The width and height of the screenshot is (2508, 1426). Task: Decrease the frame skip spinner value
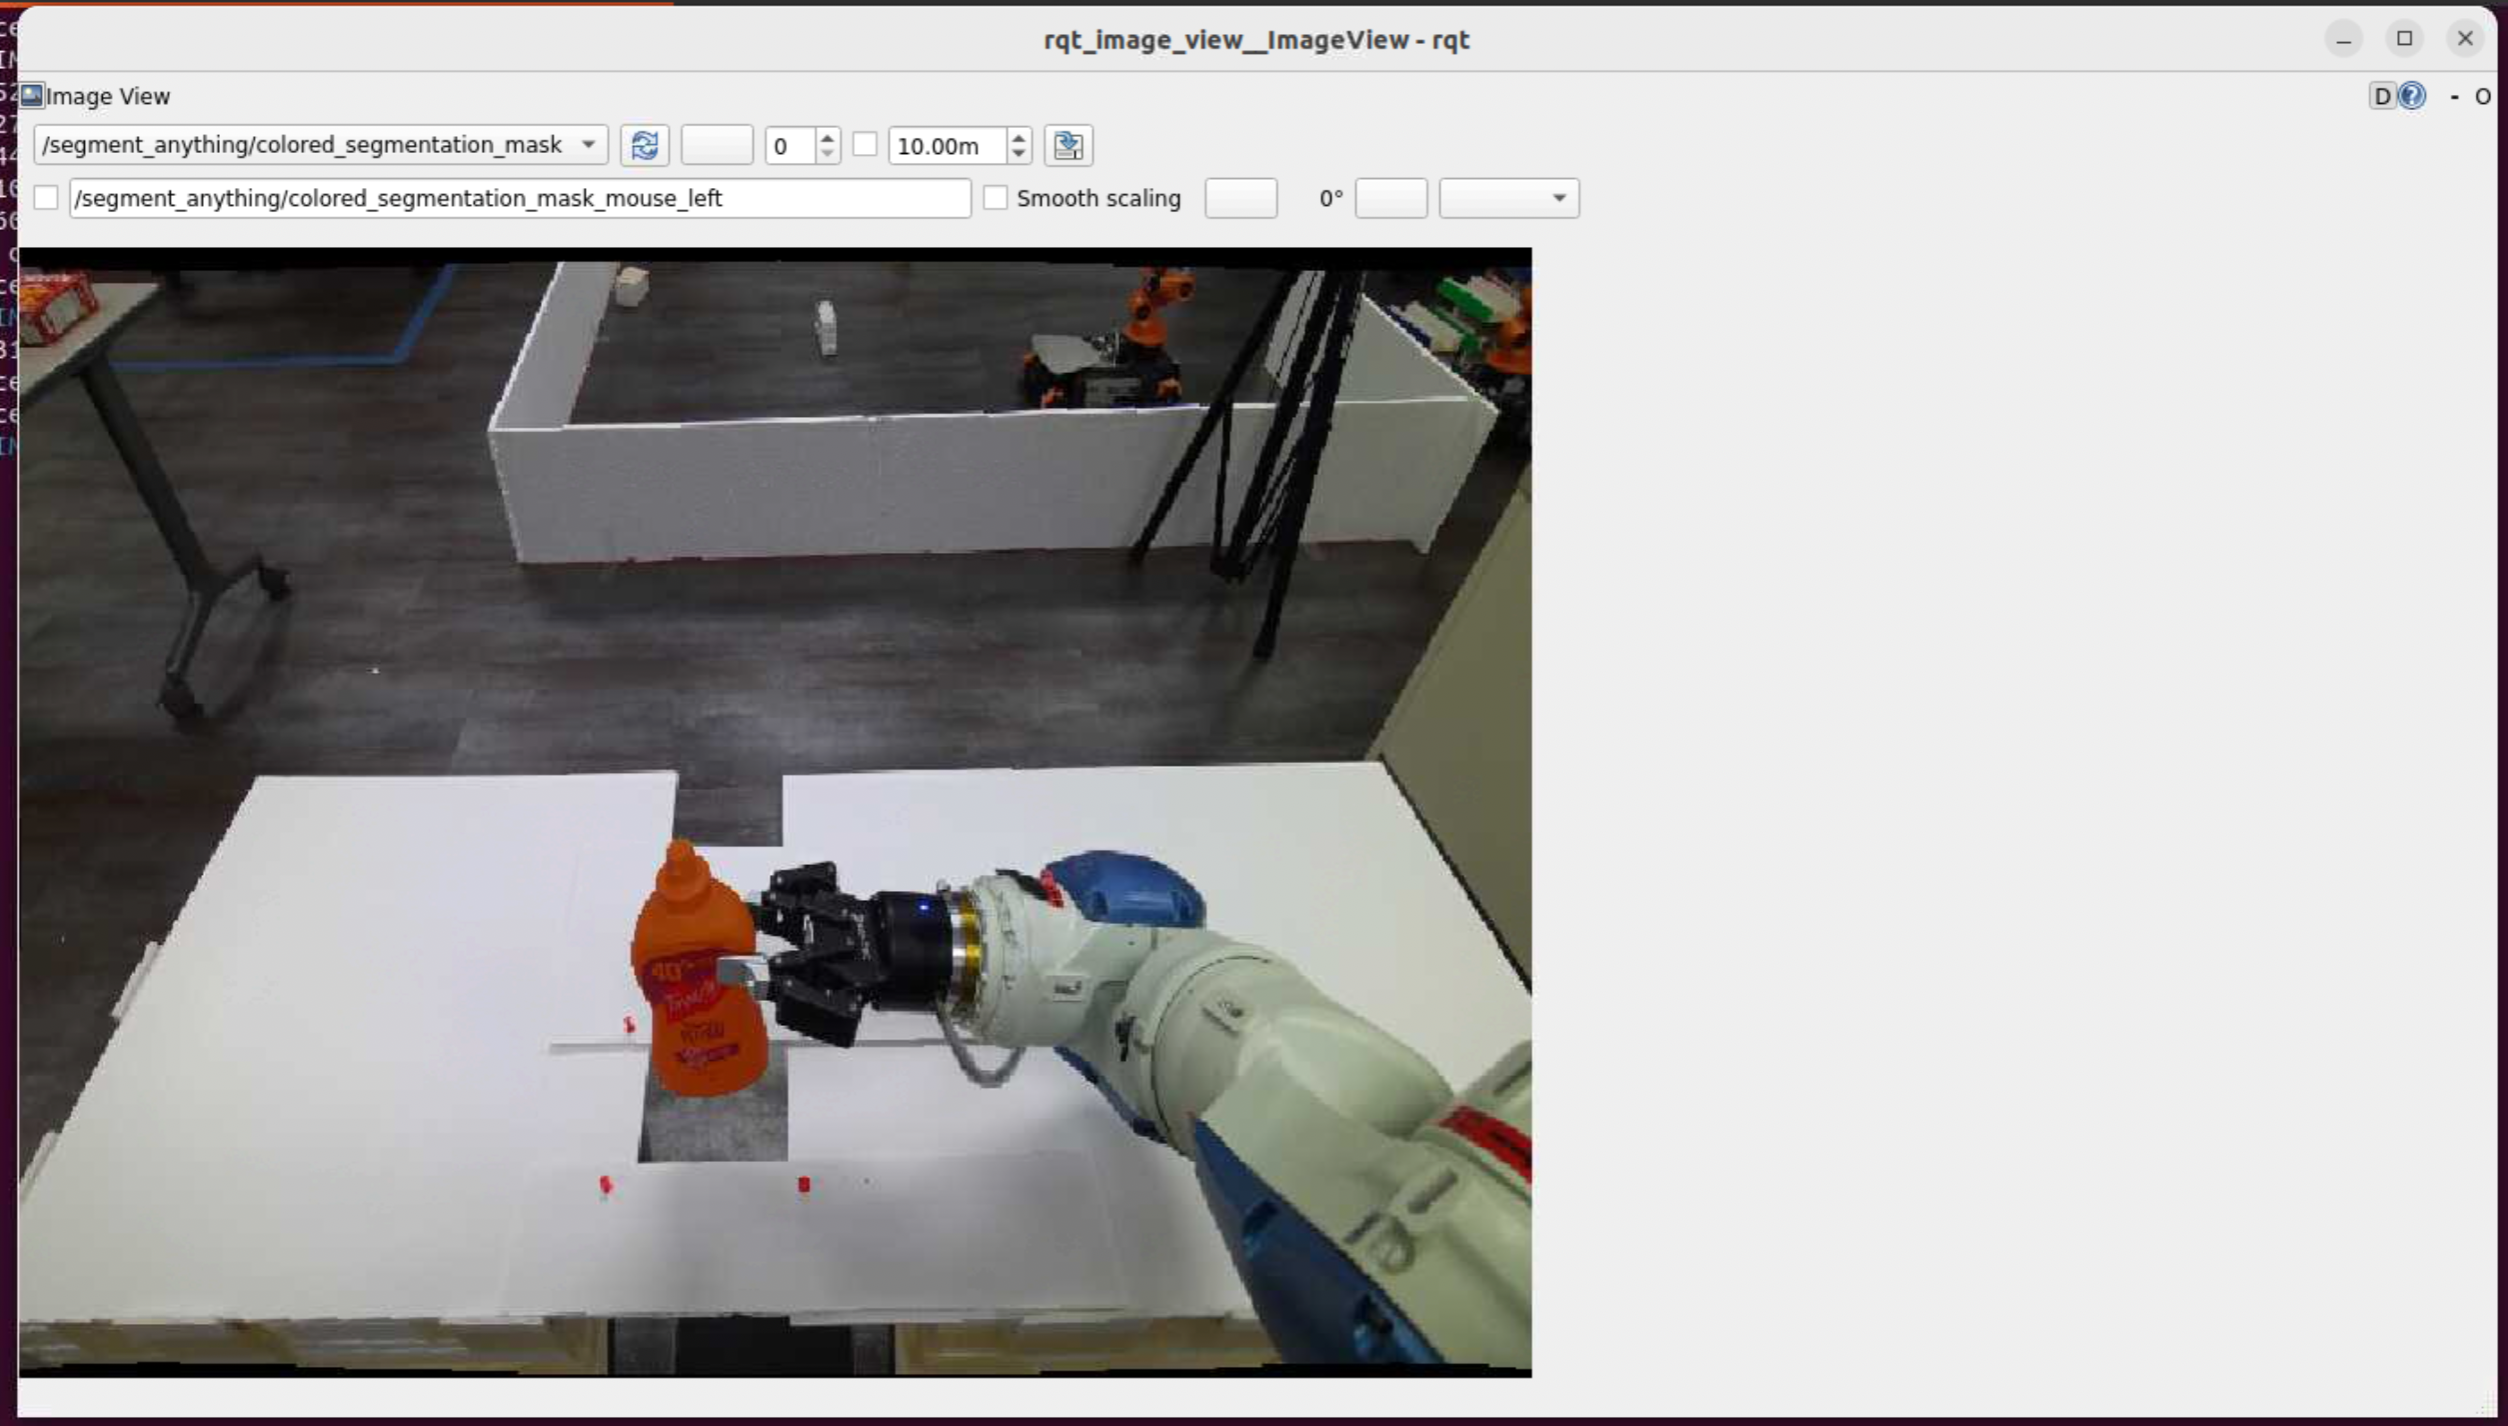[x=827, y=153]
